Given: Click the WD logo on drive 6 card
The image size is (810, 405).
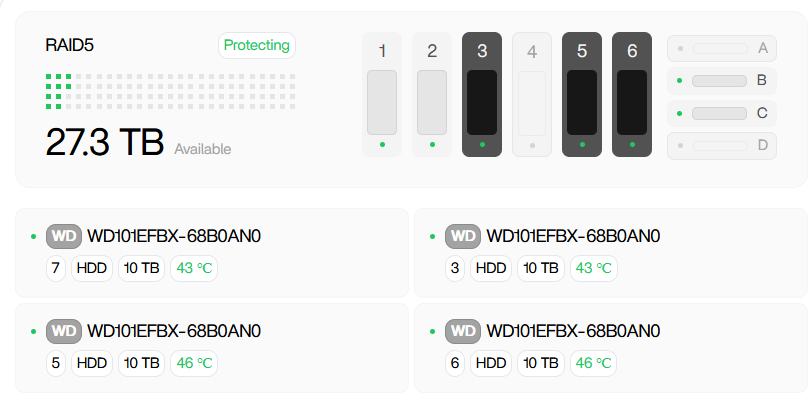Looking at the screenshot, I should [x=463, y=331].
